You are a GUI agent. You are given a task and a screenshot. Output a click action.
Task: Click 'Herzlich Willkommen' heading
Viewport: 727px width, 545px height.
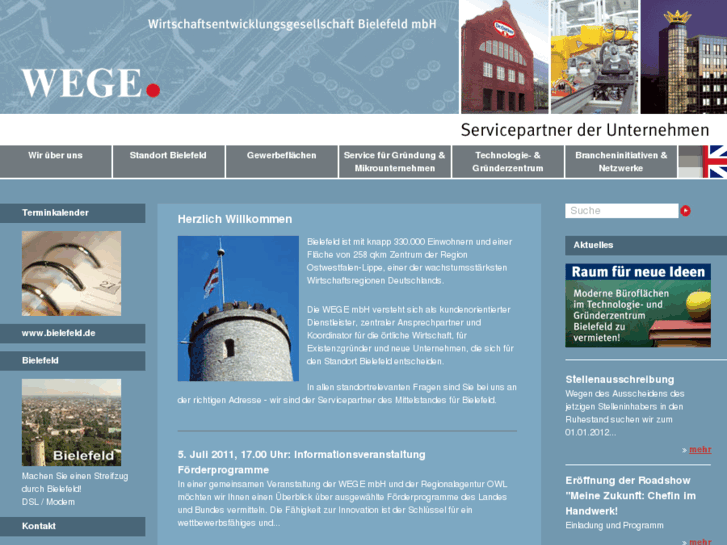(235, 219)
